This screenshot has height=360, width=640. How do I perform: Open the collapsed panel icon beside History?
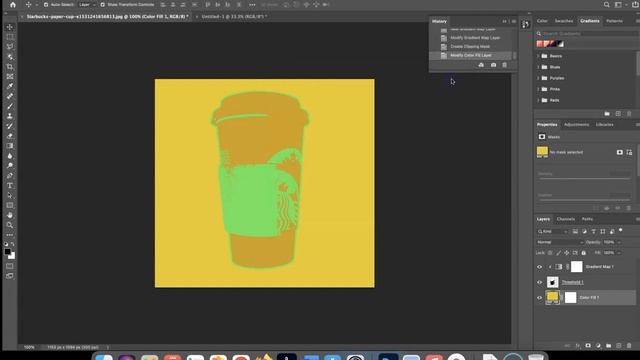coord(525,24)
